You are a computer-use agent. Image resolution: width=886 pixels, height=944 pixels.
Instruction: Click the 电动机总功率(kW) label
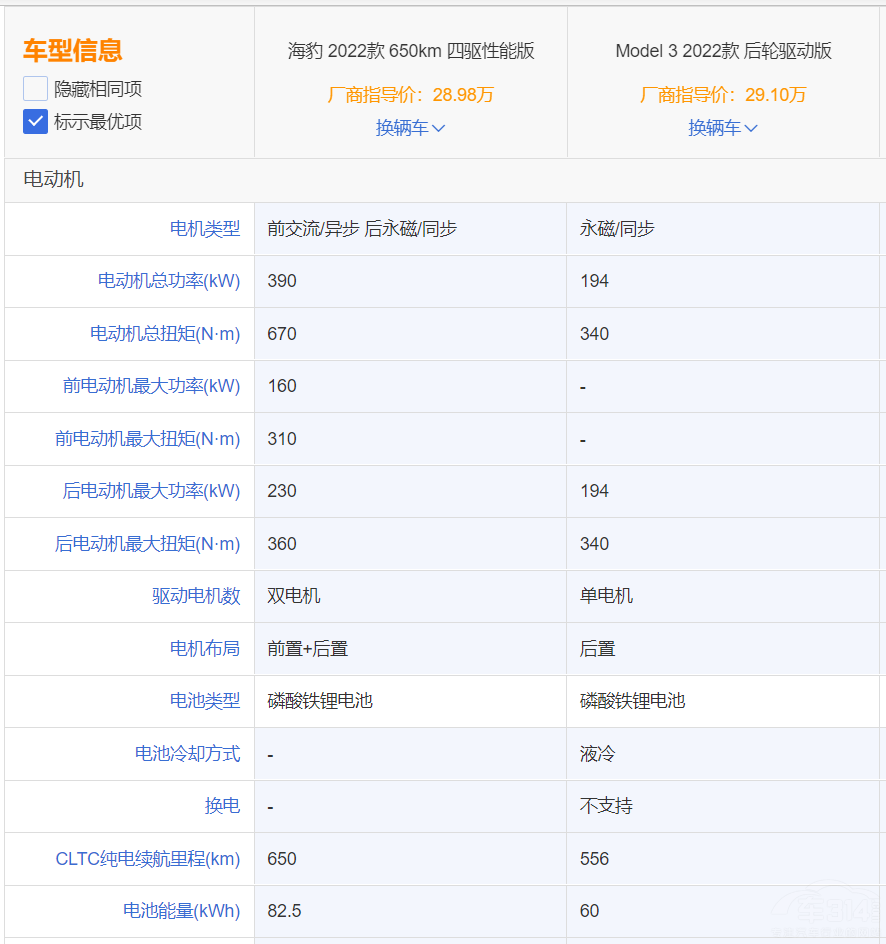169,281
